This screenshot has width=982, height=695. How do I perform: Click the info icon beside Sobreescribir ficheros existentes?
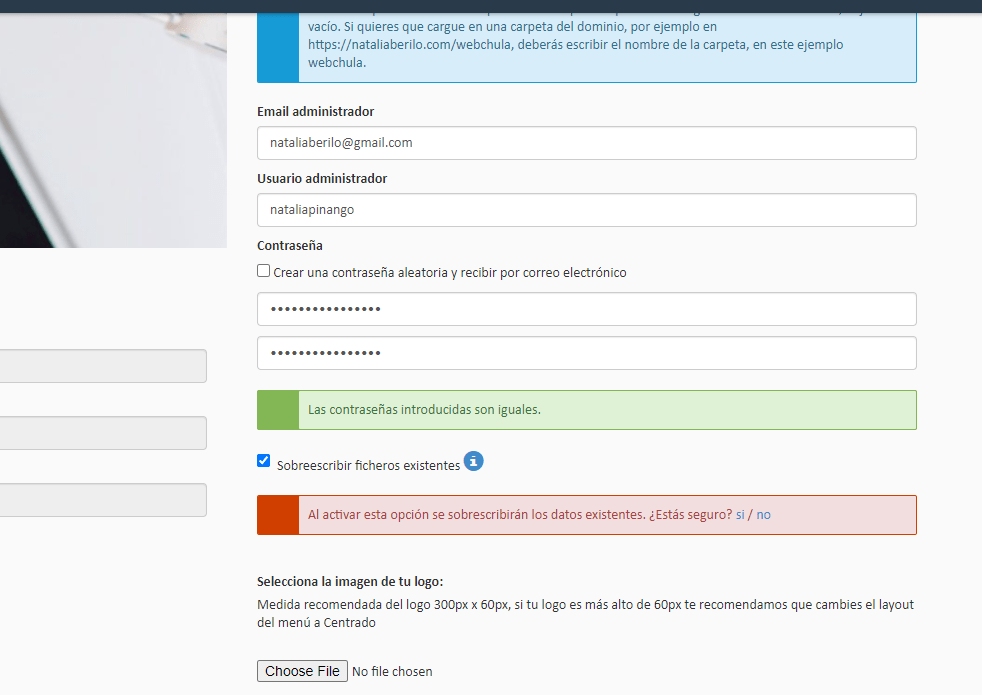point(473,461)
